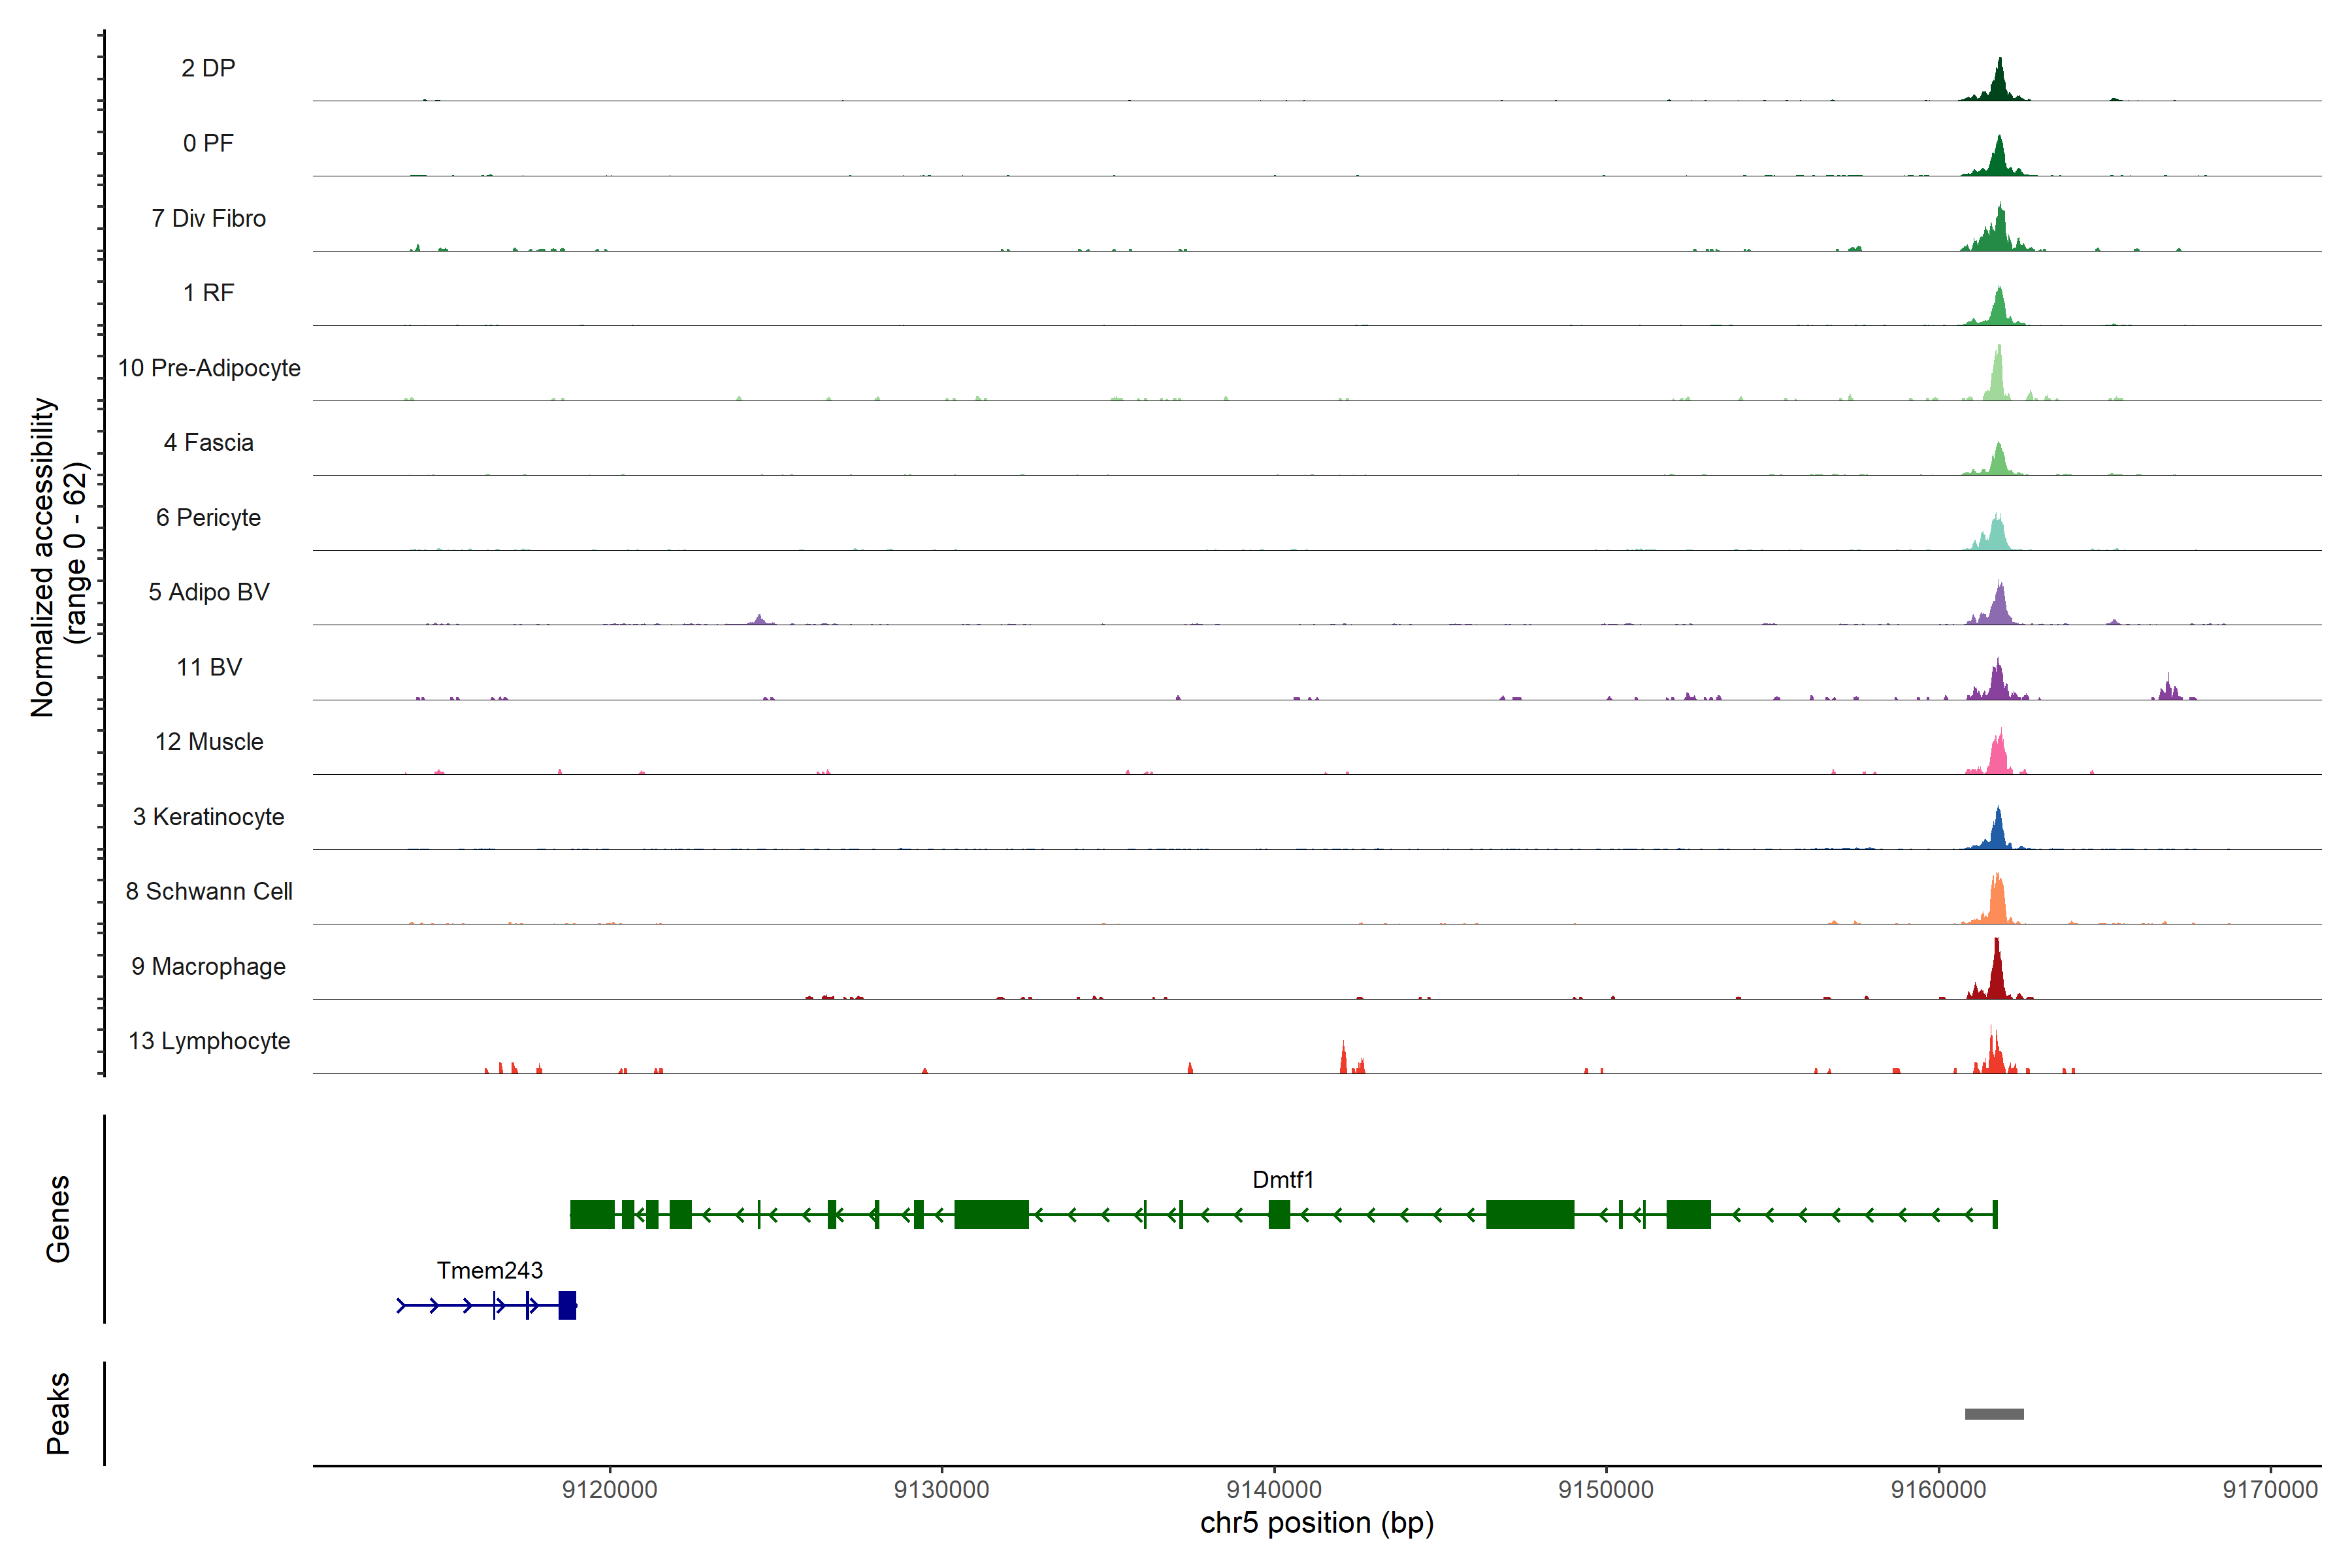The height and width of the screenshot is (1568, 2352).
Task: Click the 12 Muscle track label
Action: click(208, 742)
